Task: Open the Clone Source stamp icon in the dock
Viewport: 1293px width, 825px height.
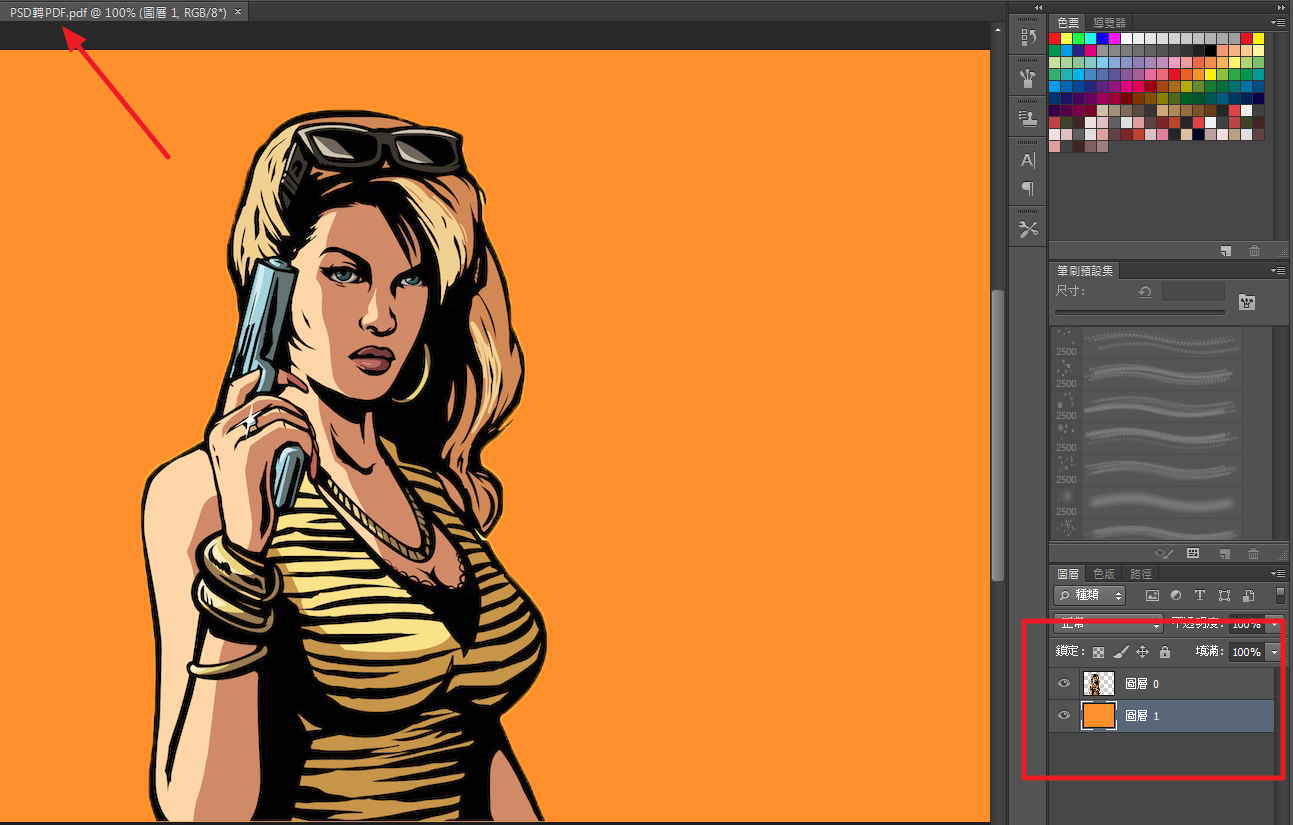Action: tap(1027, 119)
